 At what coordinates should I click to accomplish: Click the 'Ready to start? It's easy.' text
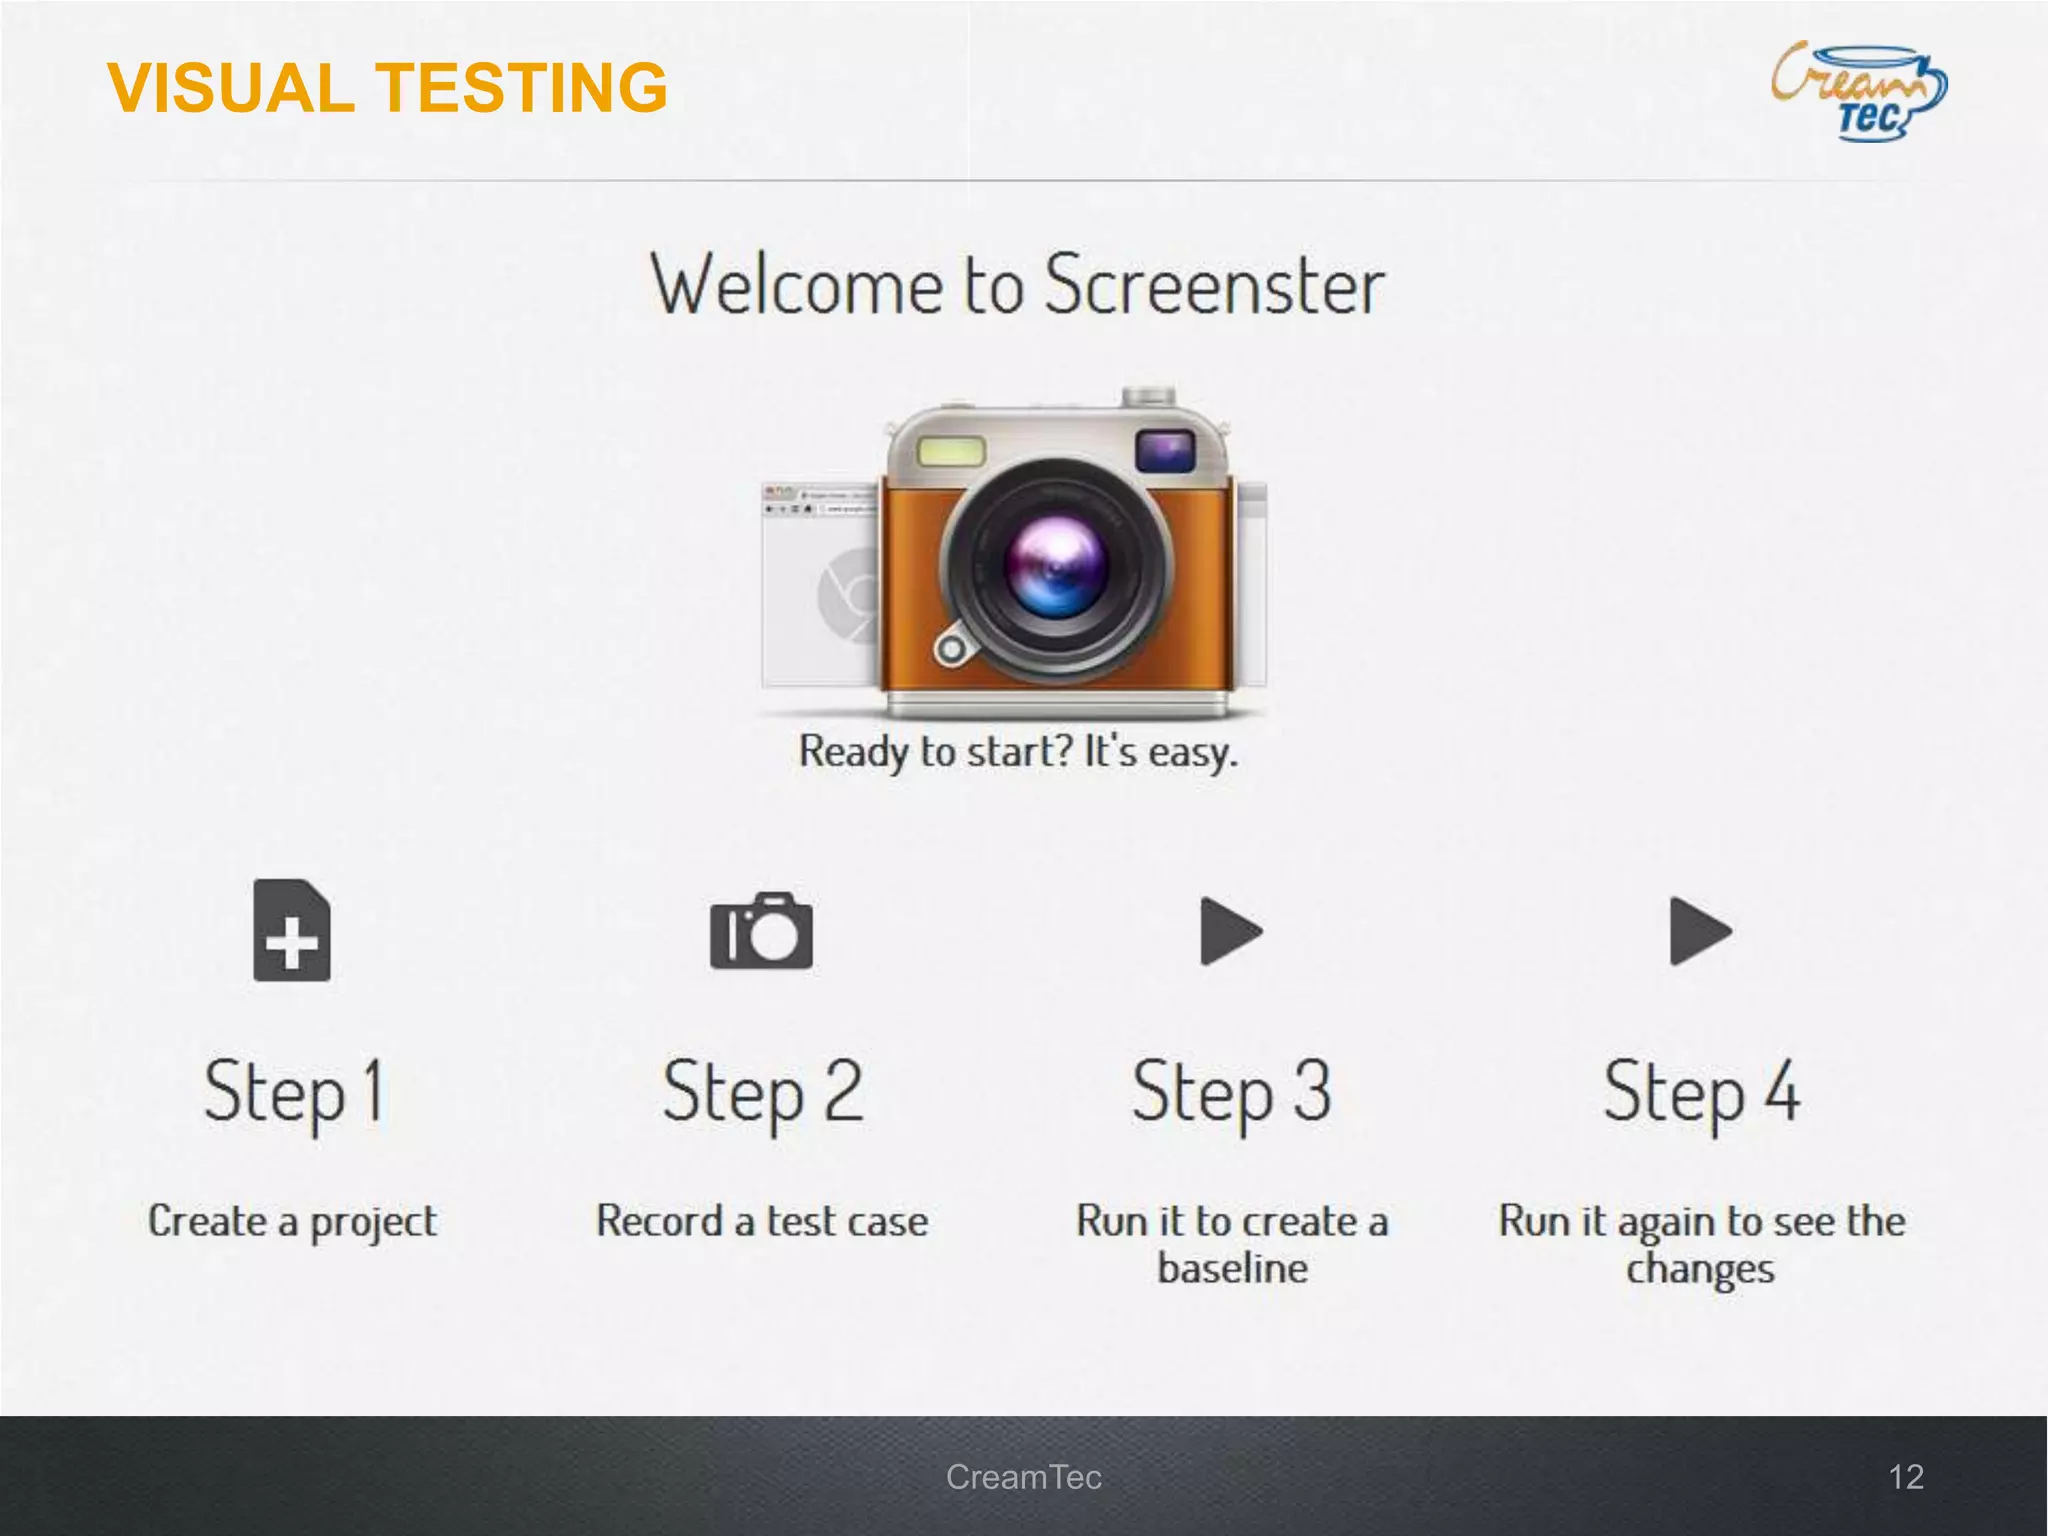pyautogui.click(x=1018, y=752)
